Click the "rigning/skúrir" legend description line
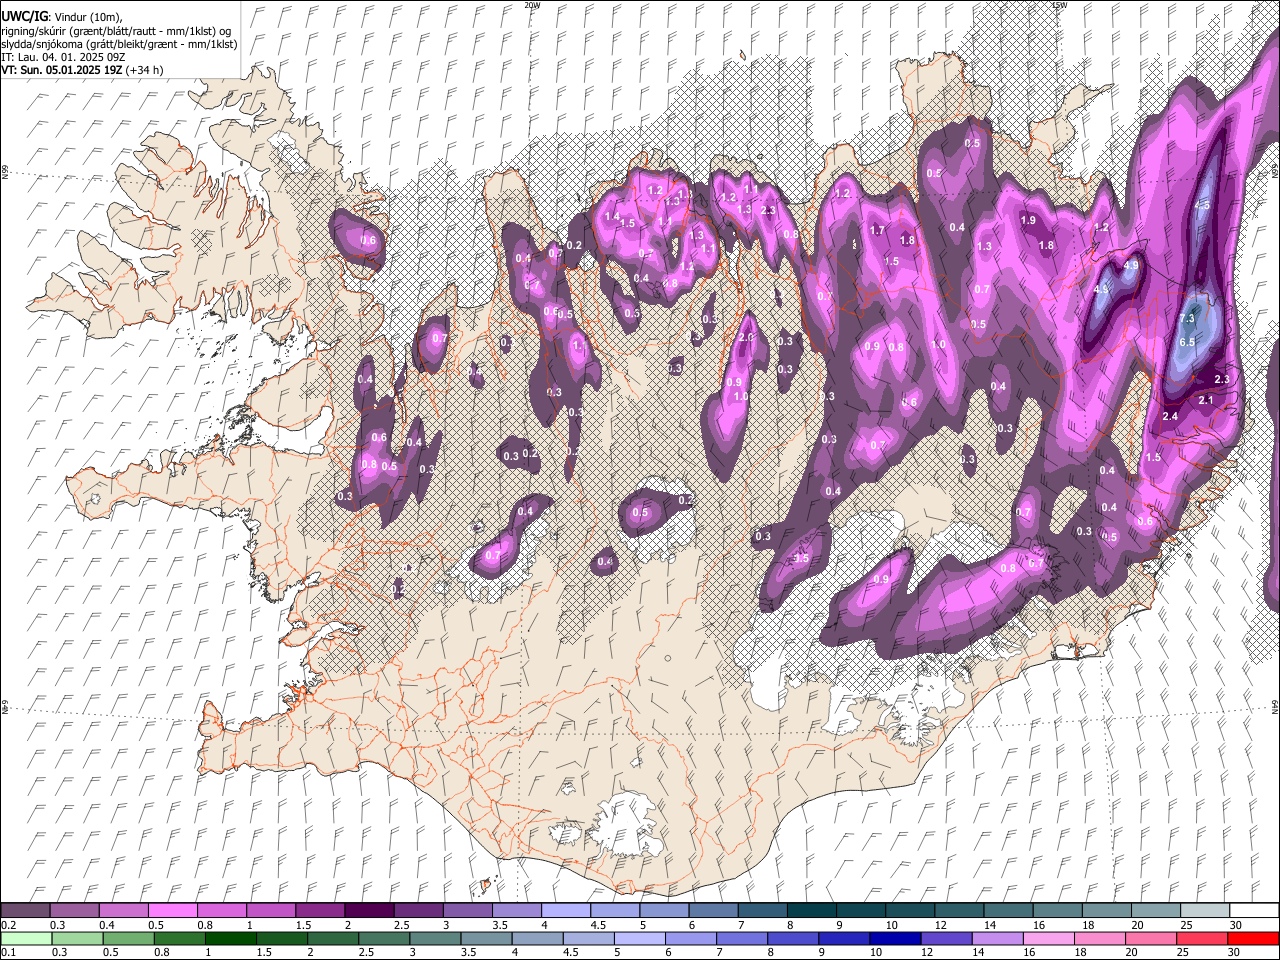Viewport: 1280px width, 960px height. click(116, 31)
